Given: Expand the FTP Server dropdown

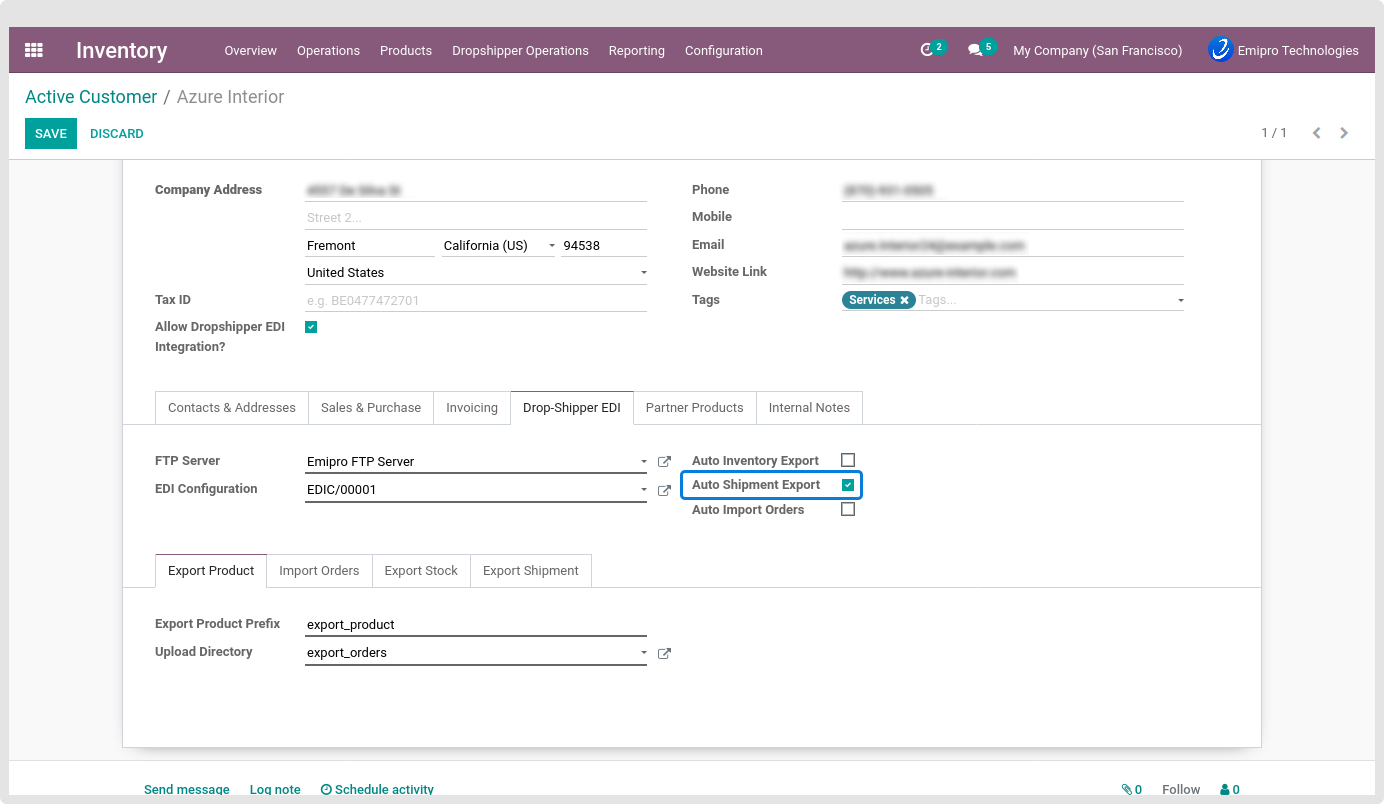Looking at the screenshot, I should pos(644,462).
